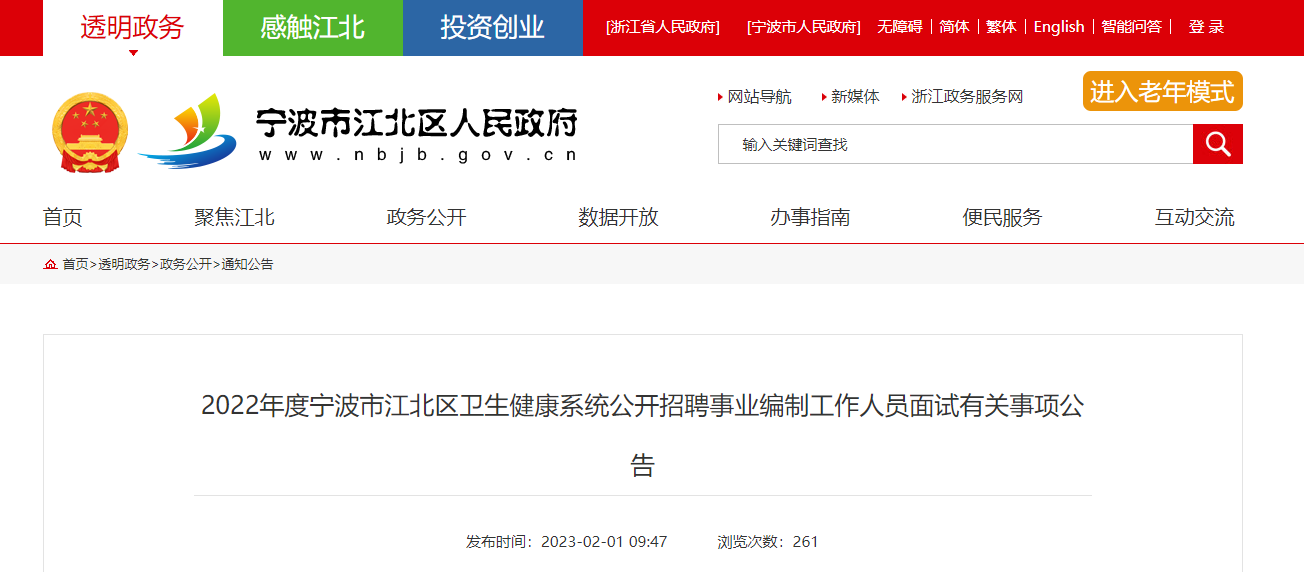Click the site title 宁波市江北区人民政府
This screenshot has width=1304, height=572.
[x=418, y=123]
